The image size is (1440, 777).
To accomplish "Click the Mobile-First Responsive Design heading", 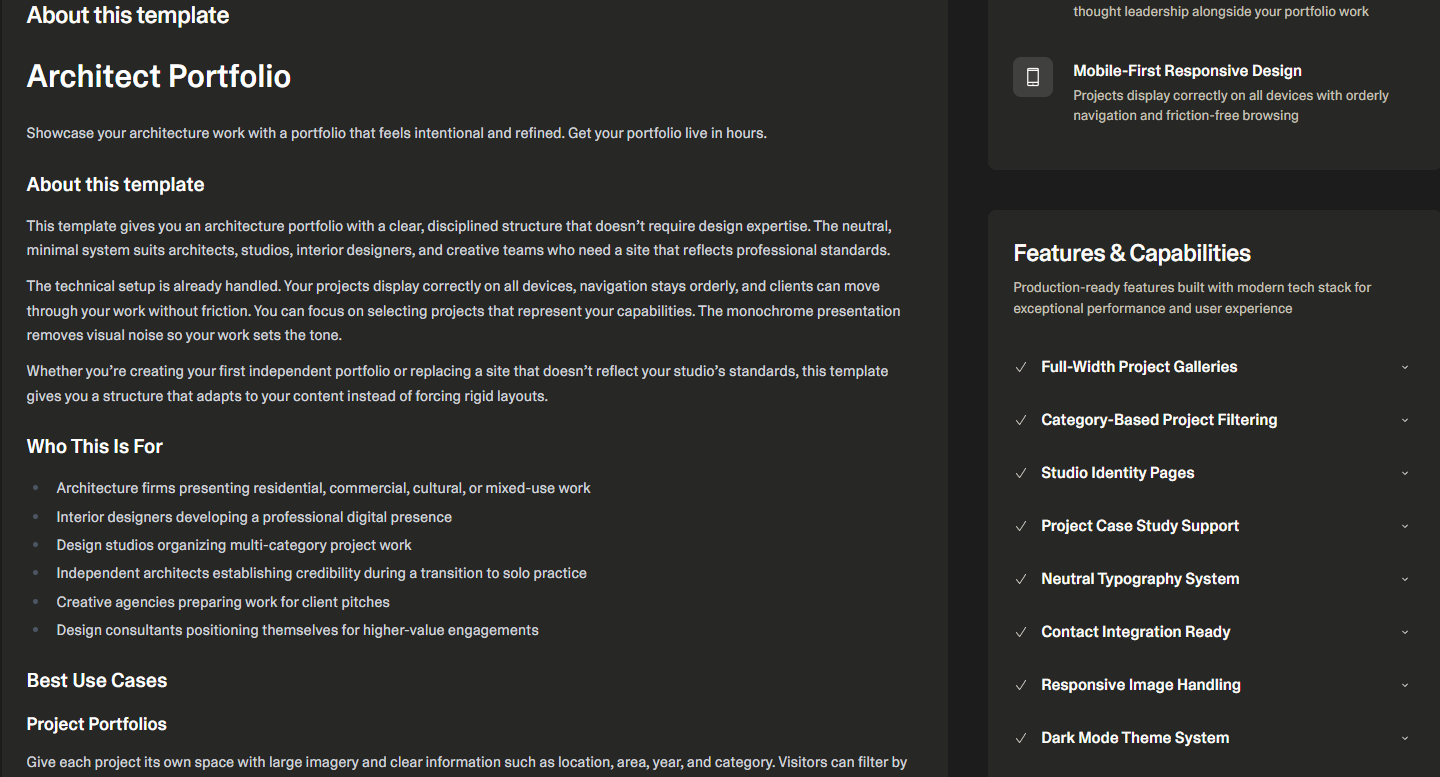I will pos(1187,71).
